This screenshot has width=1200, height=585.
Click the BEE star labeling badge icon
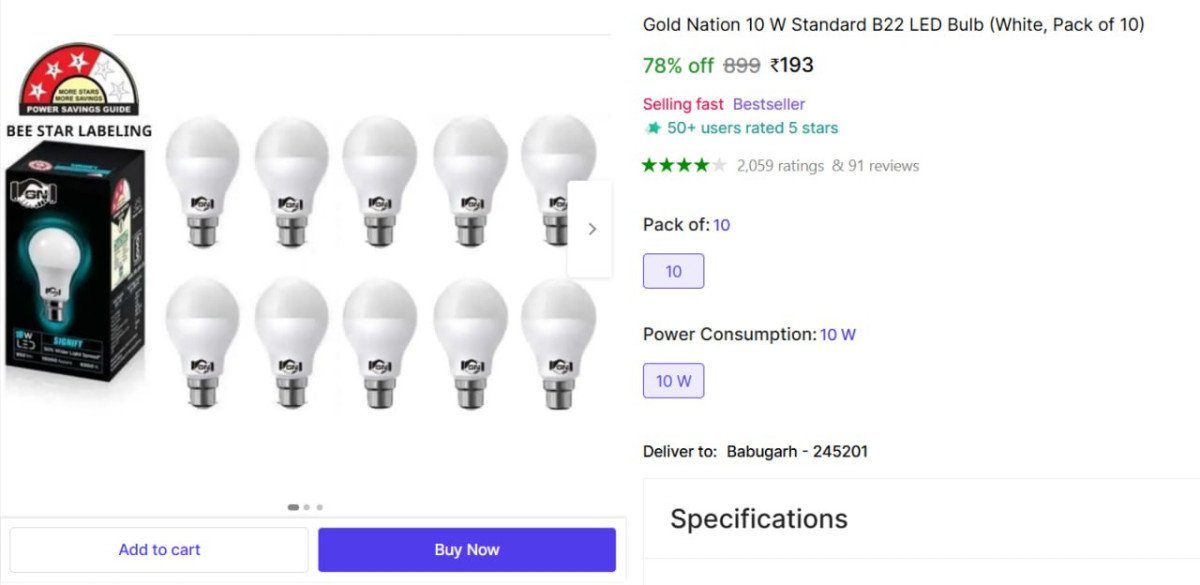[x=79, y=79]
